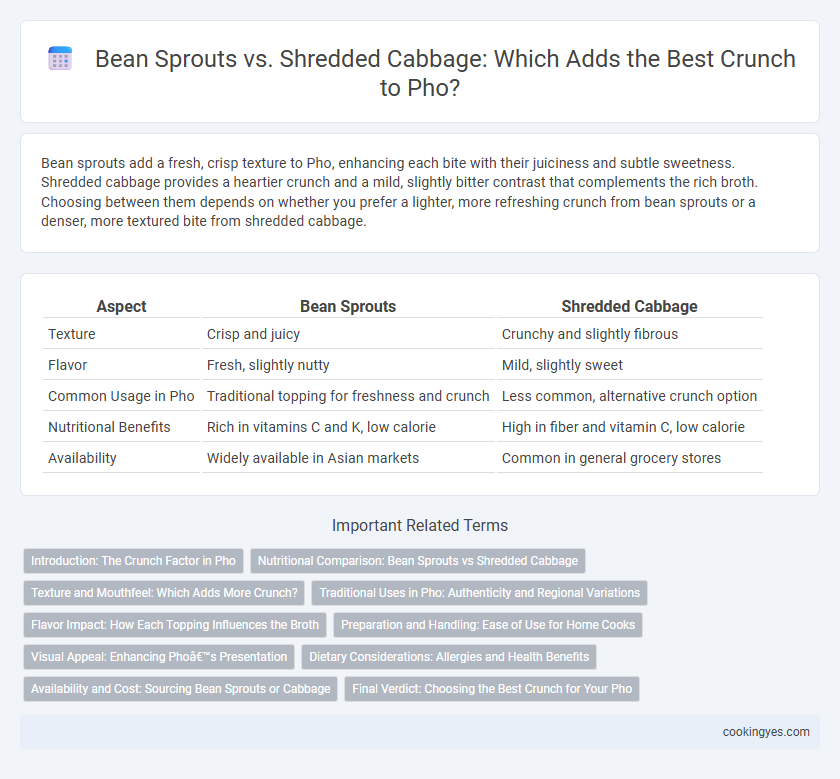This screenshot has height=779, width=840.
Task: Select 'Visual Appeal' presentation tag
Action: pos(159,657)
